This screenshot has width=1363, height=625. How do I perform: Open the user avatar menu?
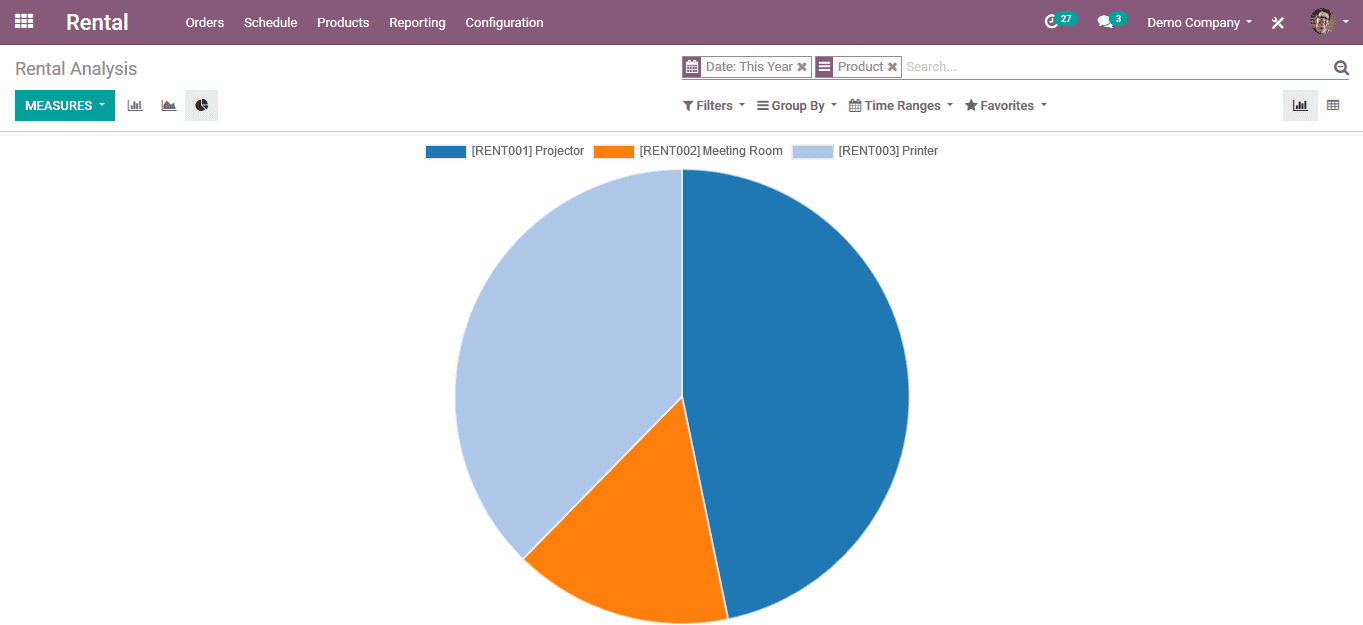(1329, 21)
